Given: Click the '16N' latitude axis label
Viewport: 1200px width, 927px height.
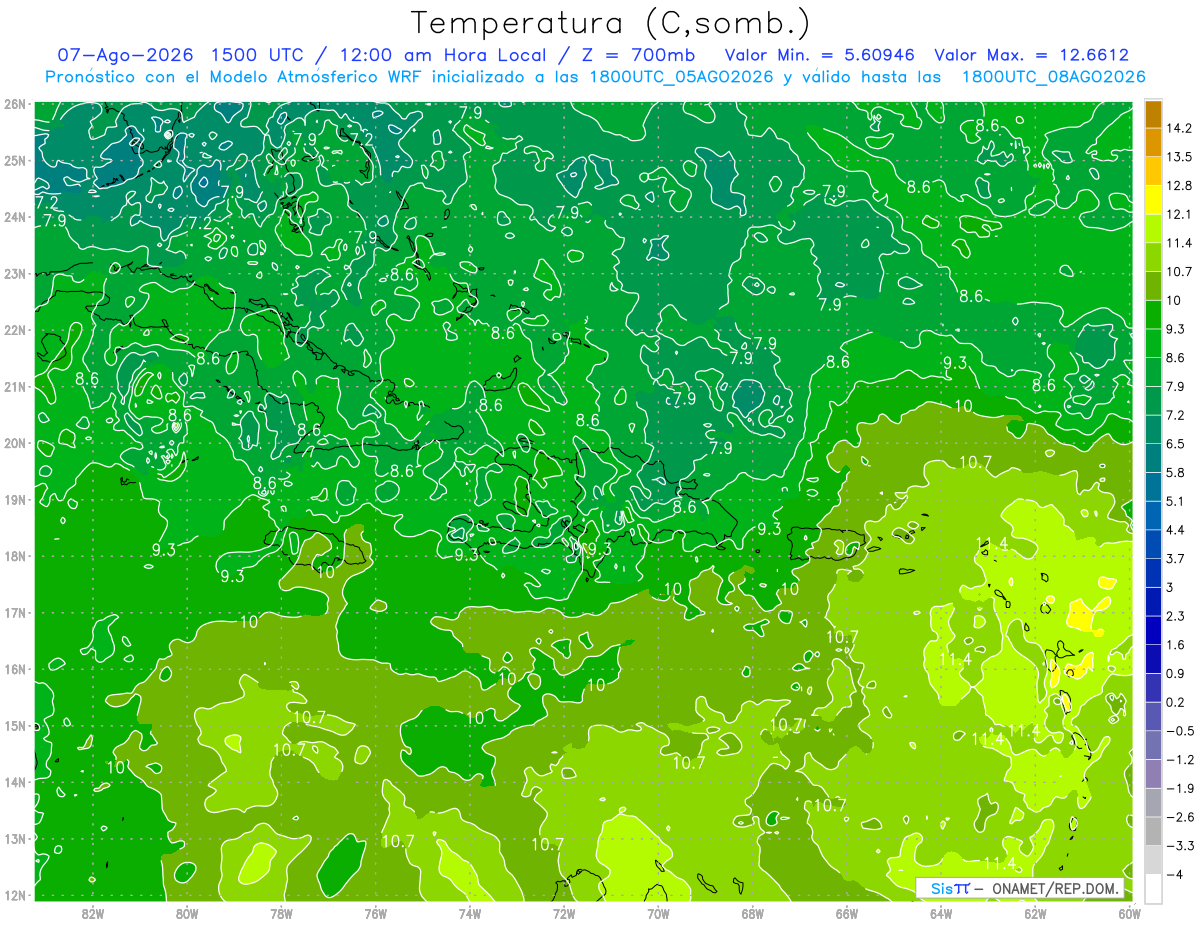Looking at the screenshot, I should [14, 669].
